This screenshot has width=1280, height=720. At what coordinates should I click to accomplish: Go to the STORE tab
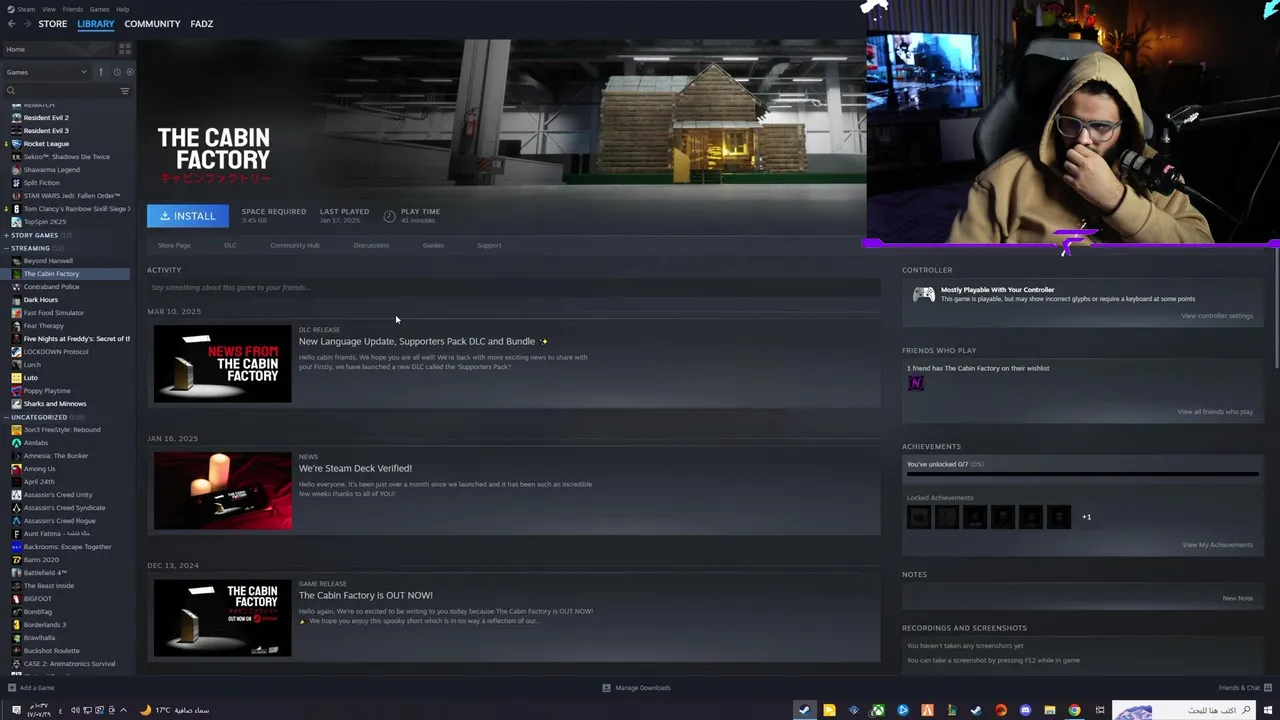click(x=53, y=24)
